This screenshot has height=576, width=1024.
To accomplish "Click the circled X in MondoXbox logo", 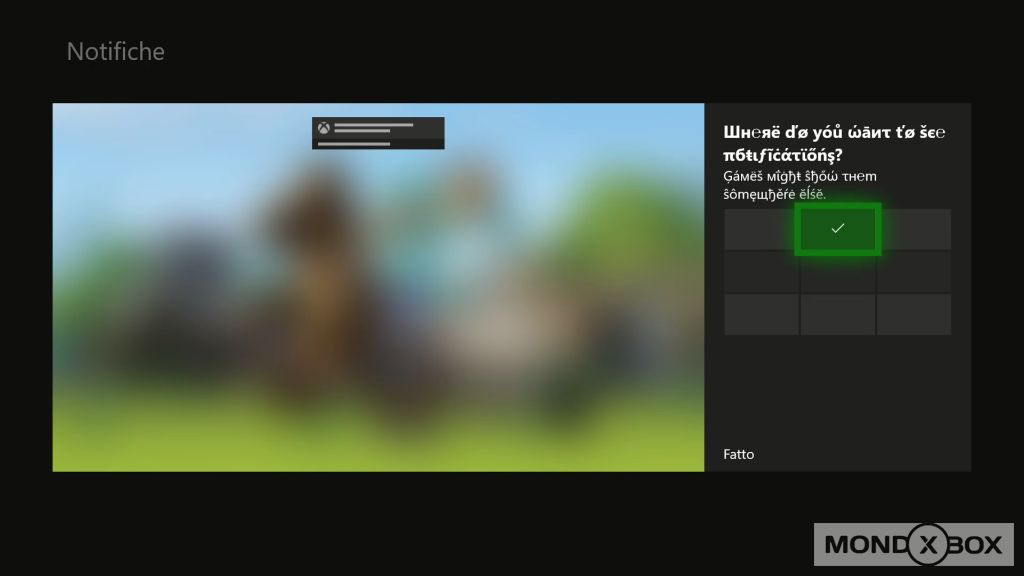I will (x=927, y=545).
